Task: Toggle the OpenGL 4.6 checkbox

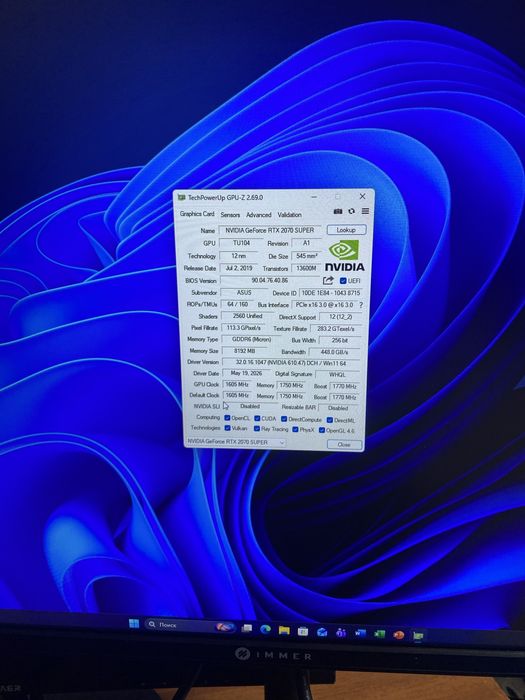Action: (322, 430)
